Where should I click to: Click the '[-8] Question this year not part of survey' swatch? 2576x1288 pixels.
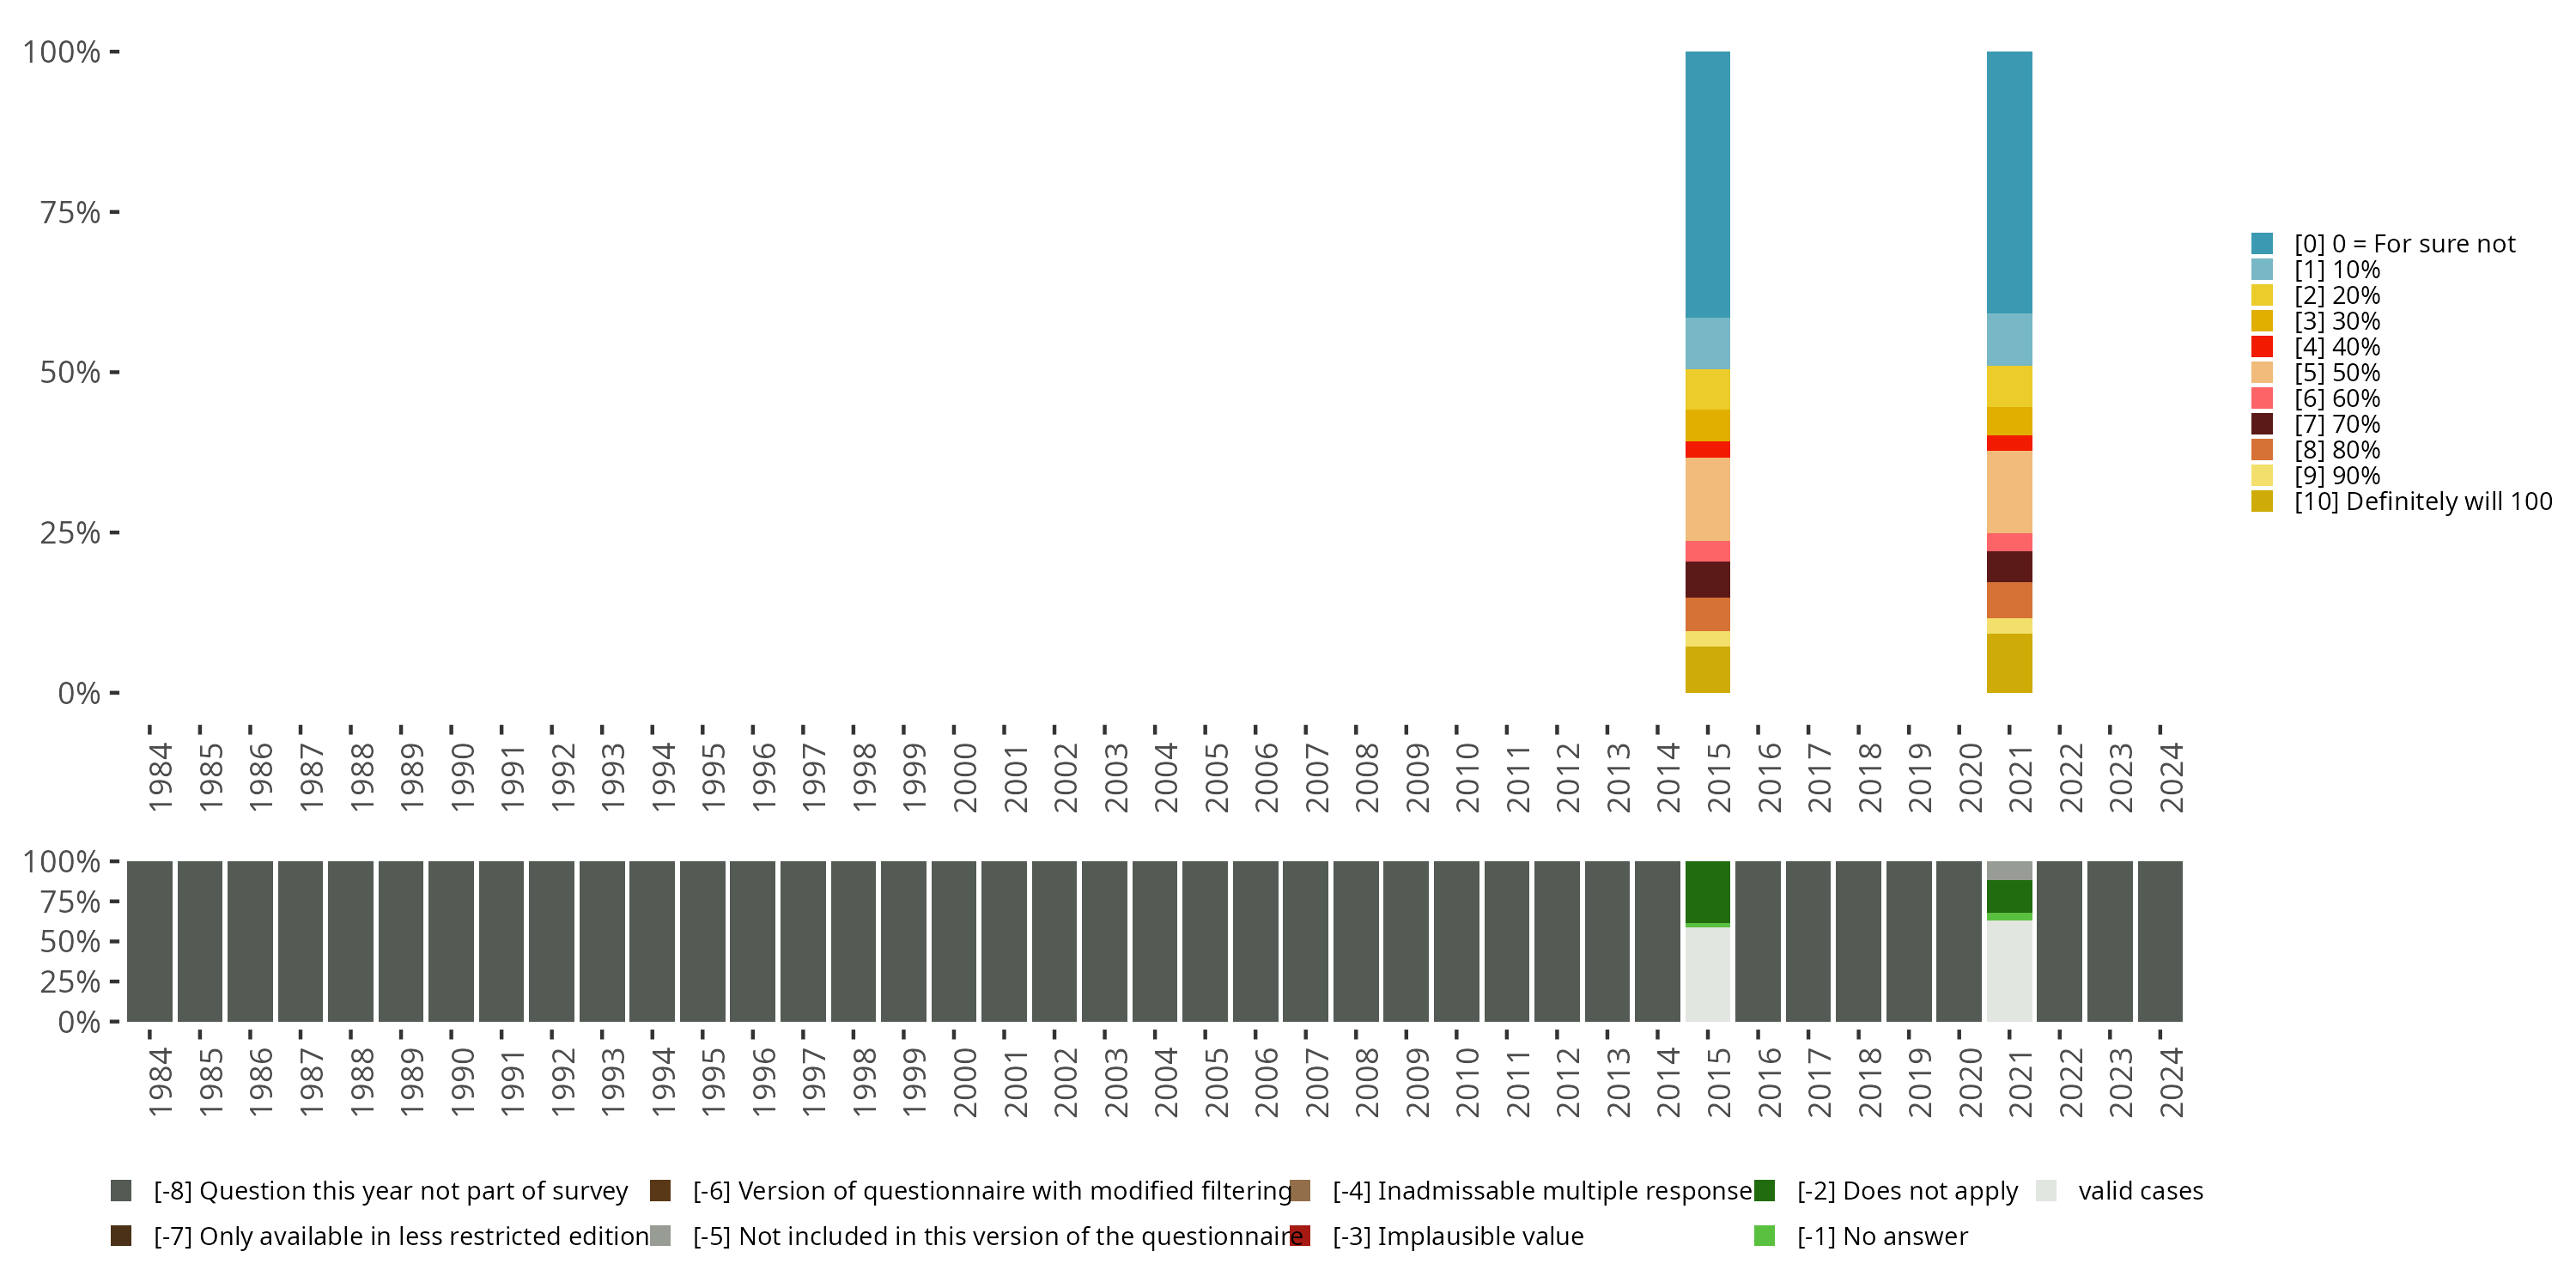(x=121, y=1190)
